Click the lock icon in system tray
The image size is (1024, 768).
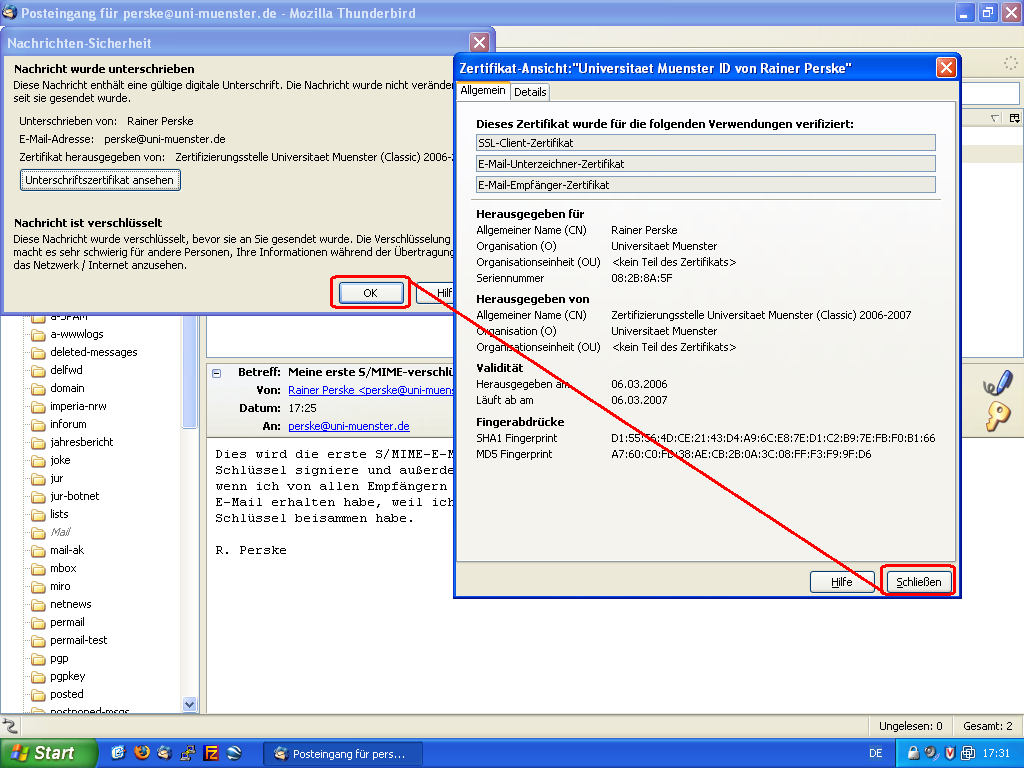point(912,753)
